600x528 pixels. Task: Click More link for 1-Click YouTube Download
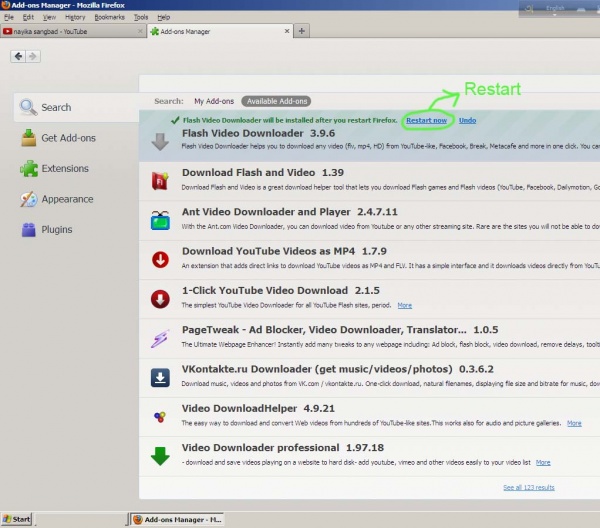coord(404,305)
